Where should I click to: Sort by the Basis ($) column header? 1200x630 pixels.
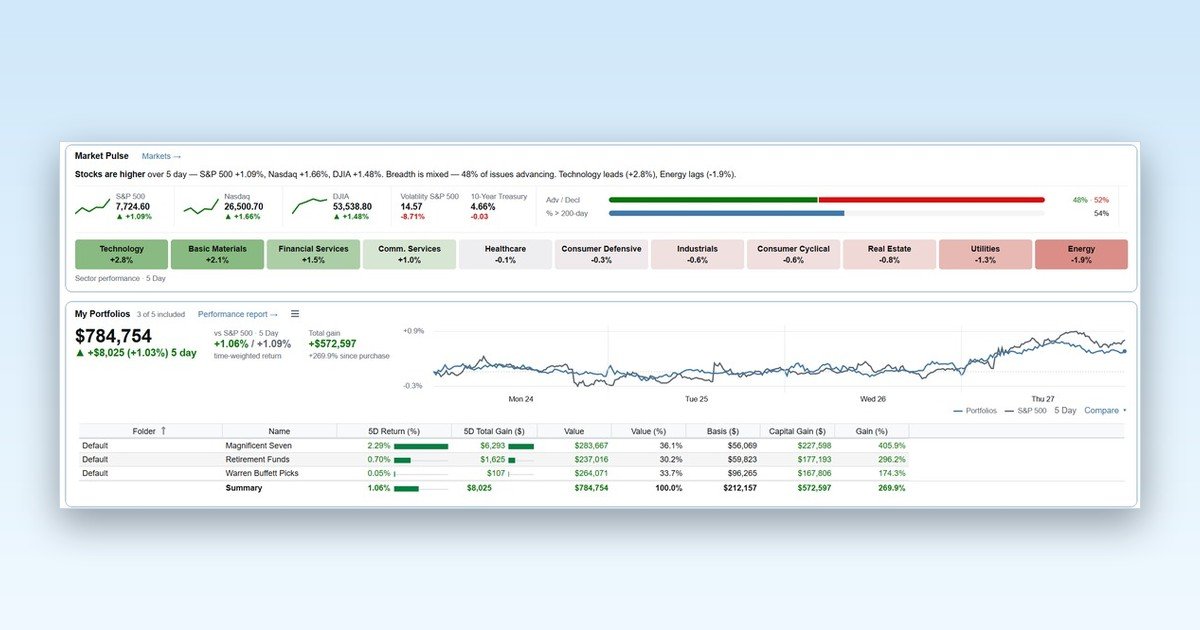click(723, 431)
